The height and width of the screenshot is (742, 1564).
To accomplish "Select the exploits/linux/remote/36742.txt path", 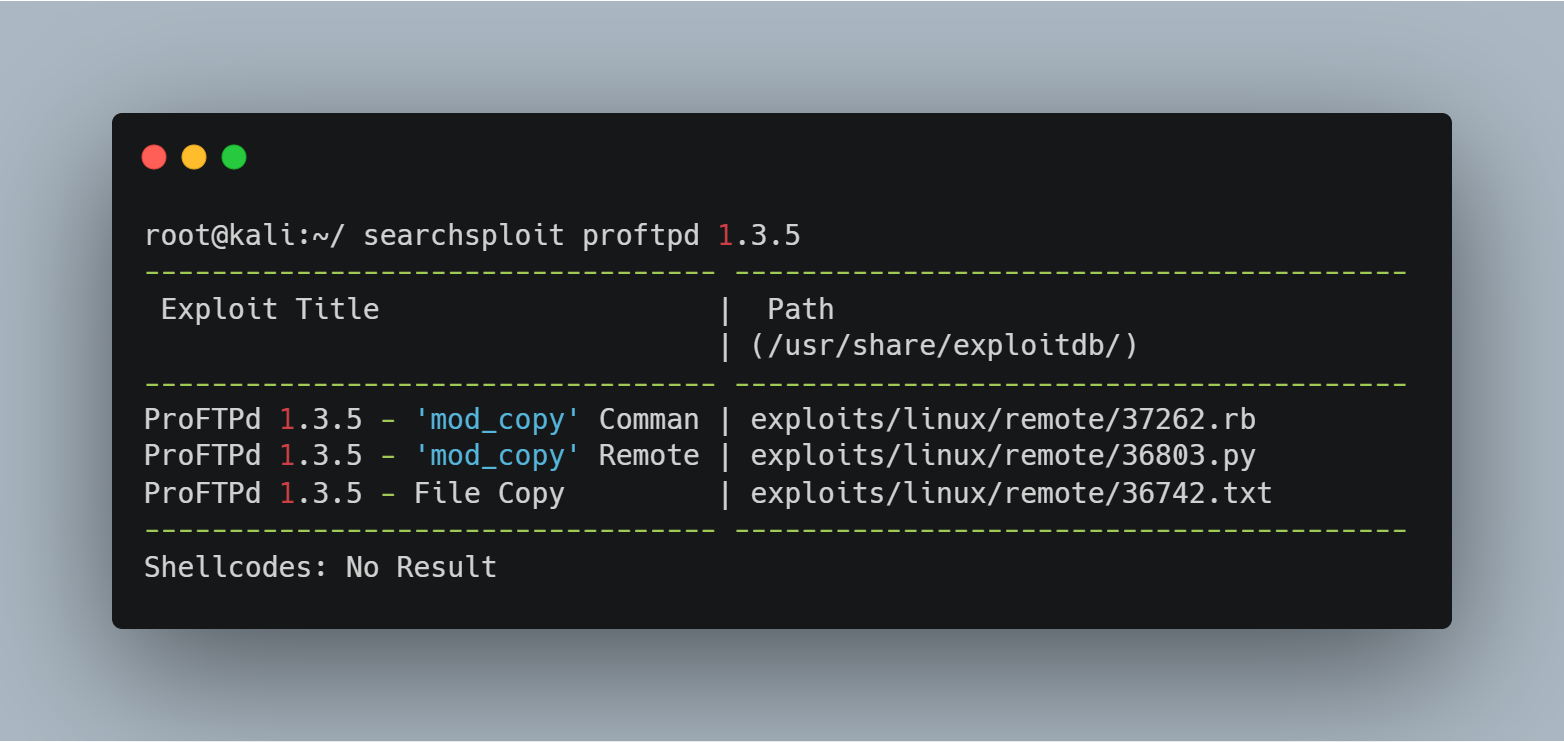I will click(x=1011, y=493).
